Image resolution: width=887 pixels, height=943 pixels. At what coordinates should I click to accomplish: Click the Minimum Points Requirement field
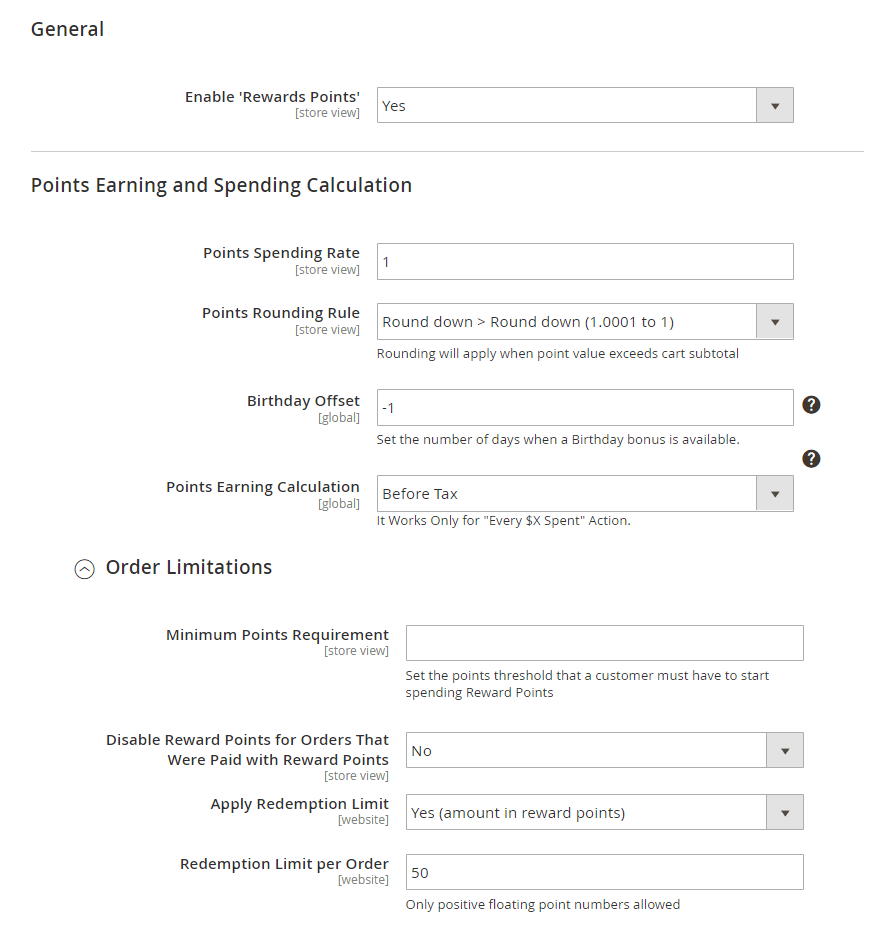pos(604,643)
